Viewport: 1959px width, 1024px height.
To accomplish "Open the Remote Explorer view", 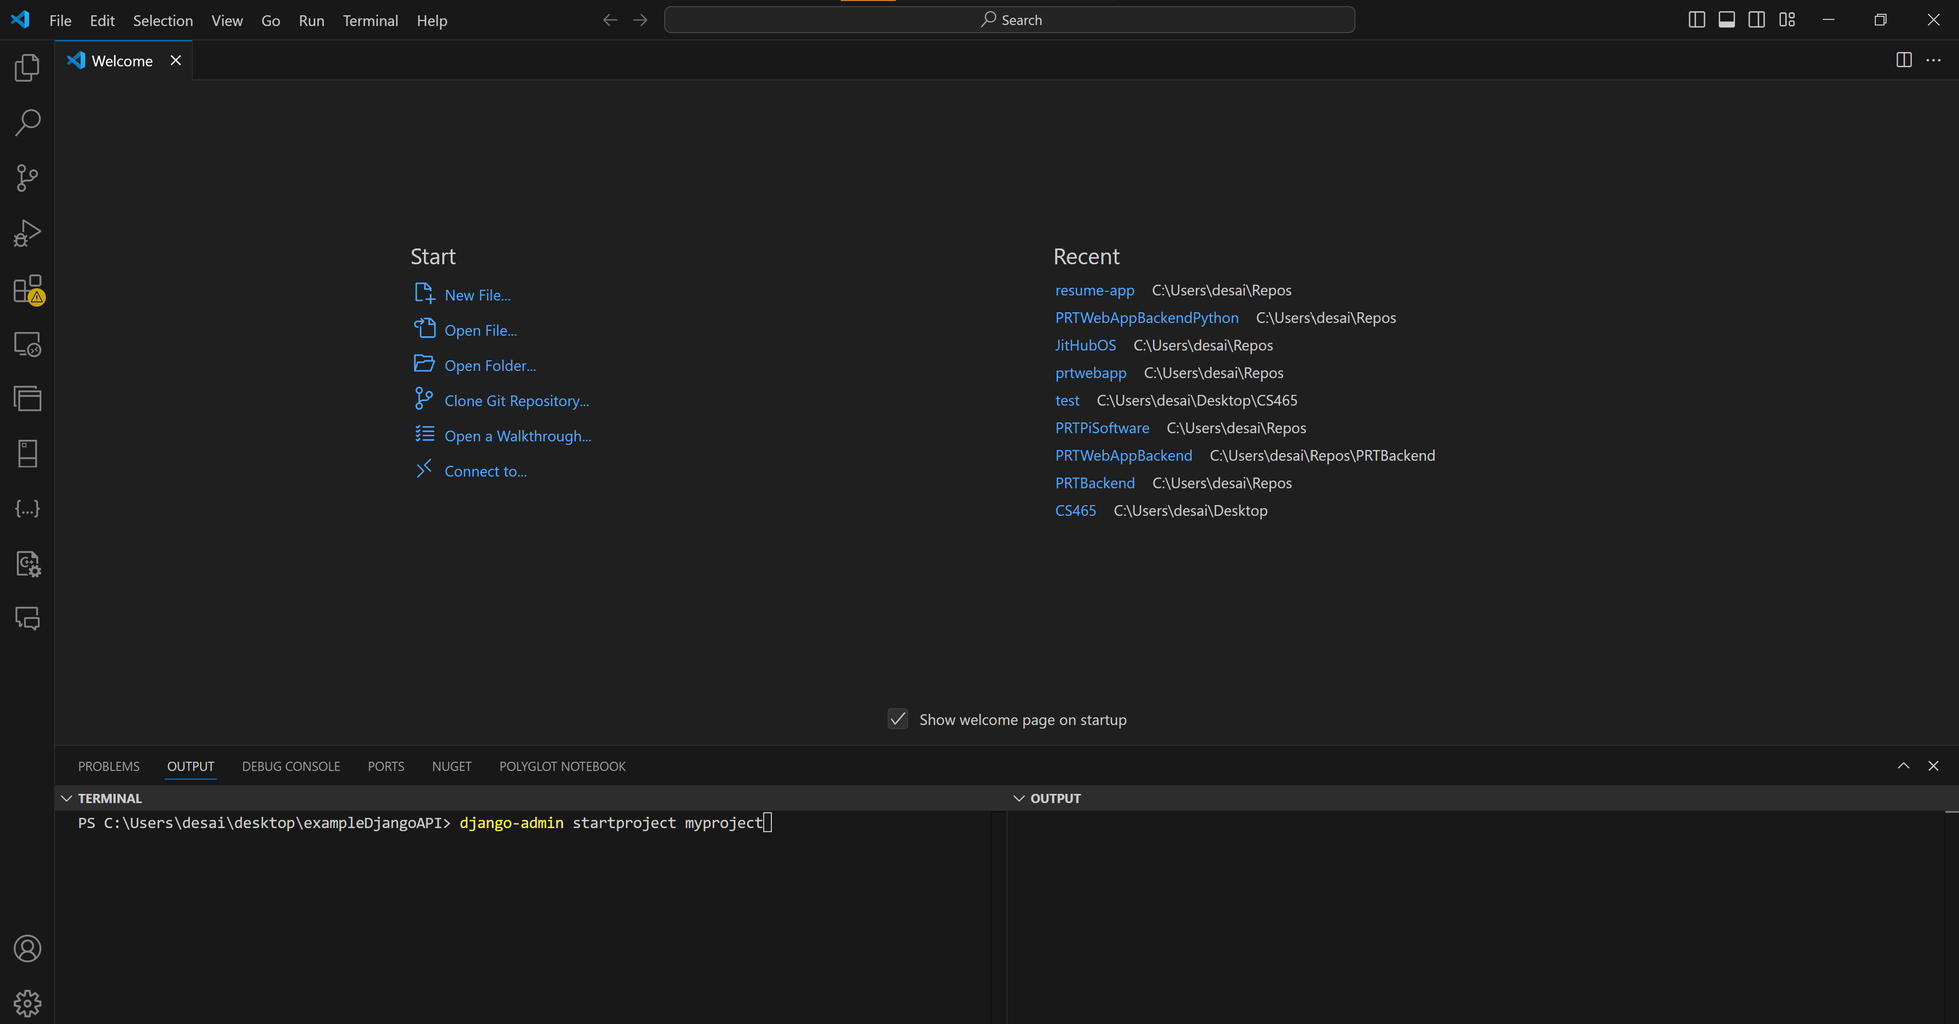I will tap(27, 343).
